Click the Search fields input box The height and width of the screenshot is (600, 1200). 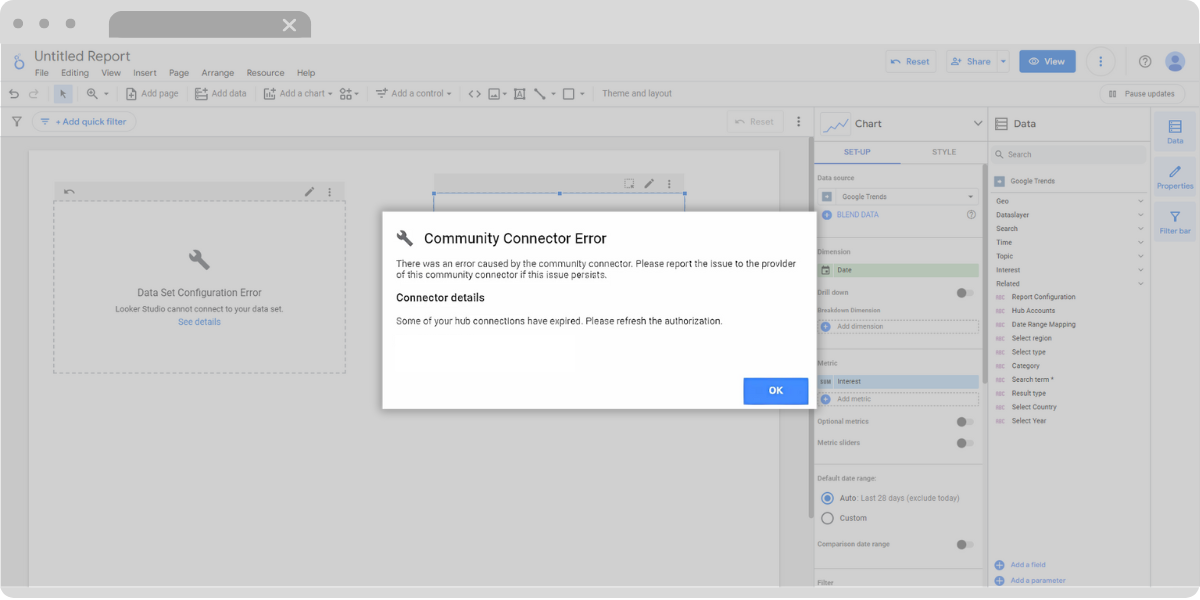[x=1068, y=153]
